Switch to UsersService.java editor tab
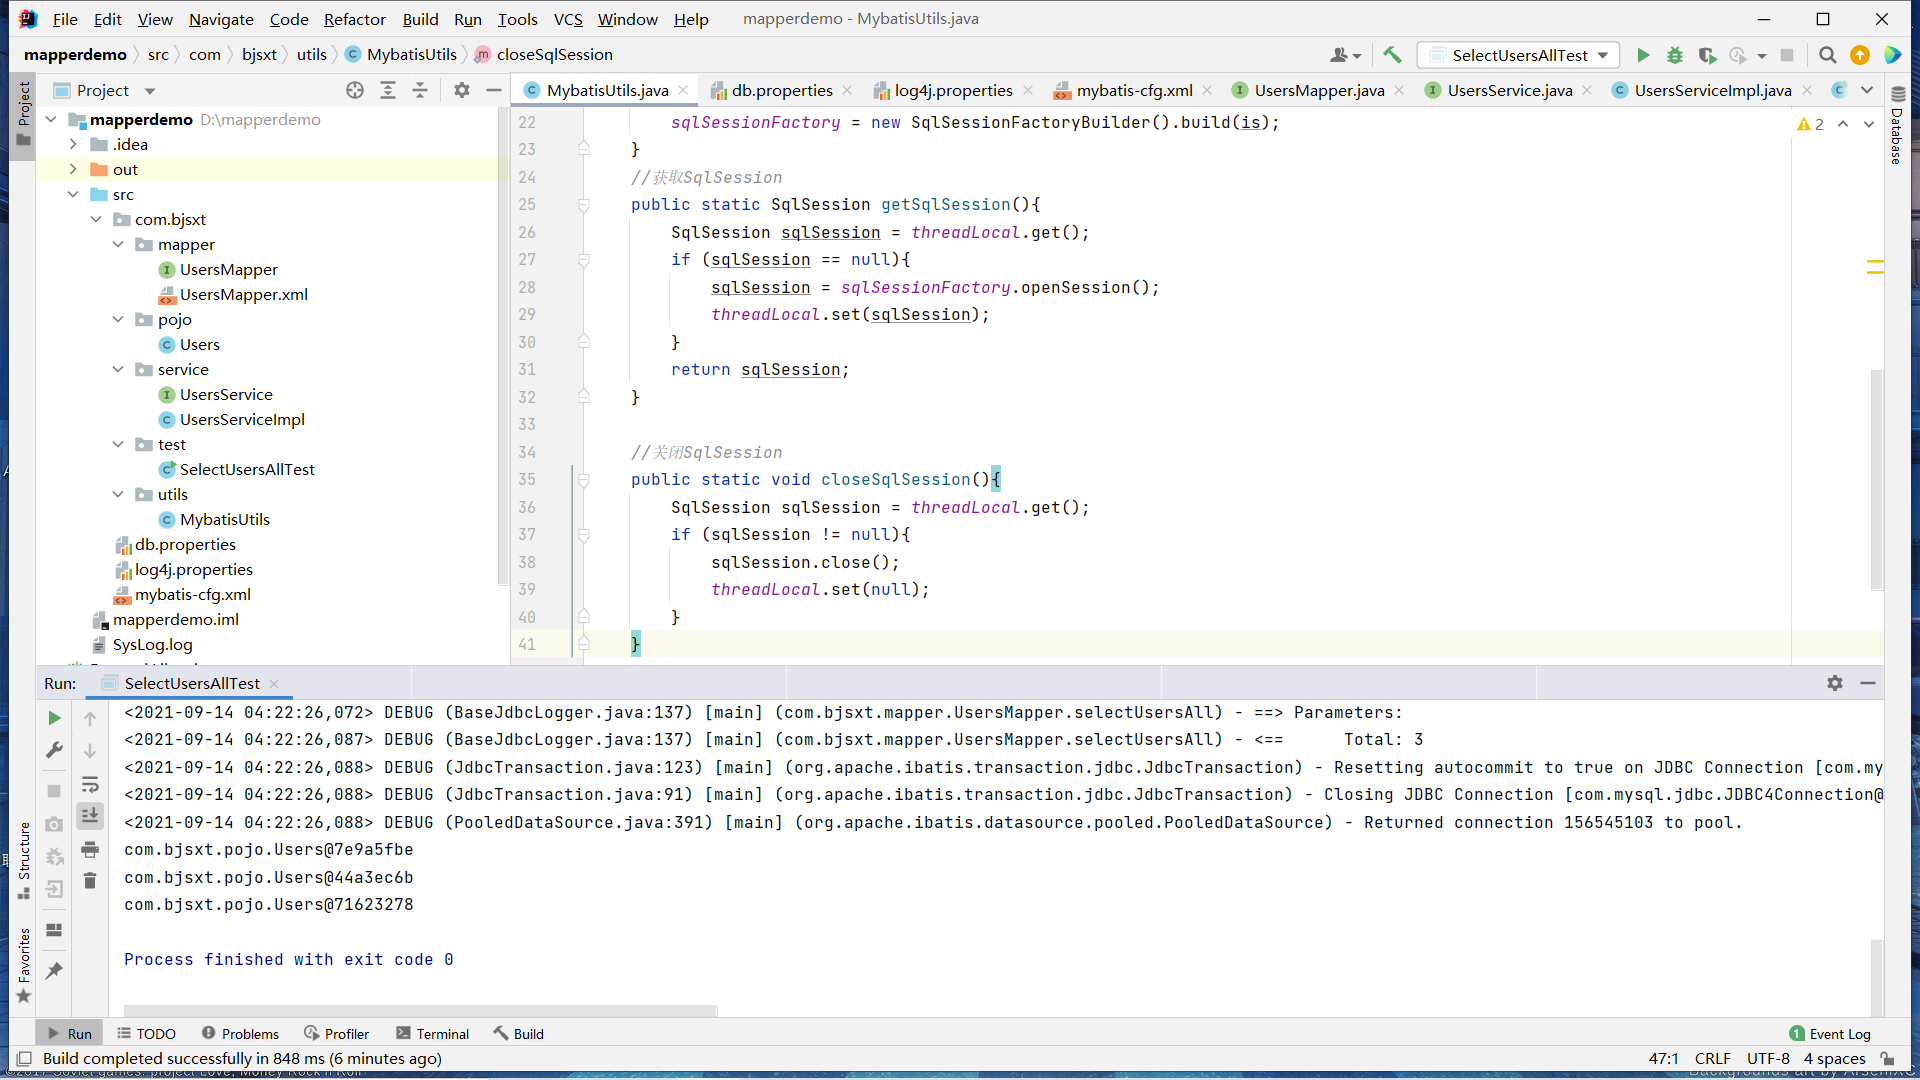Viewport: 1920px width, 1080px height. tap(1509, 90)
